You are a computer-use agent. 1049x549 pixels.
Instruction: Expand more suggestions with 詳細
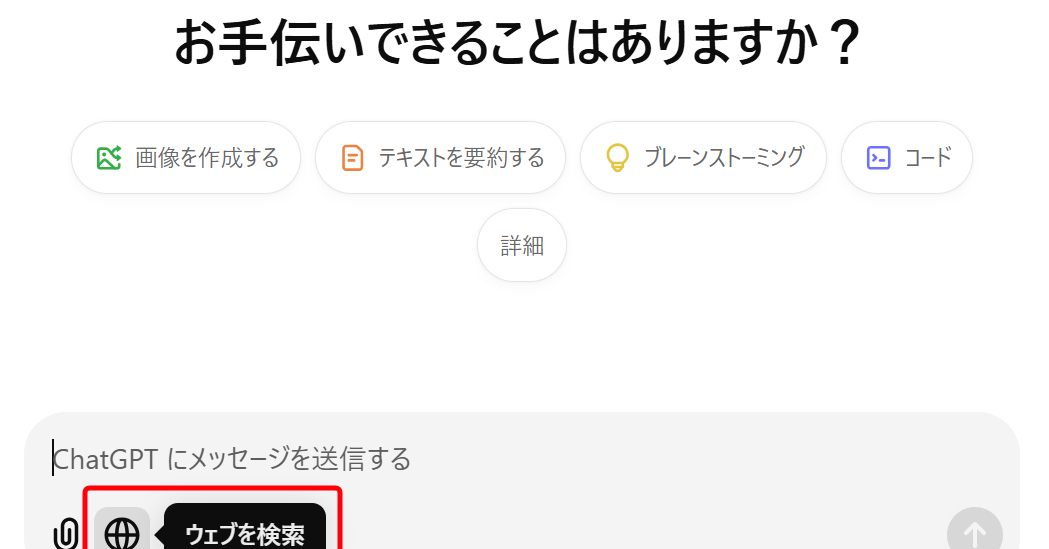point(522,245)
